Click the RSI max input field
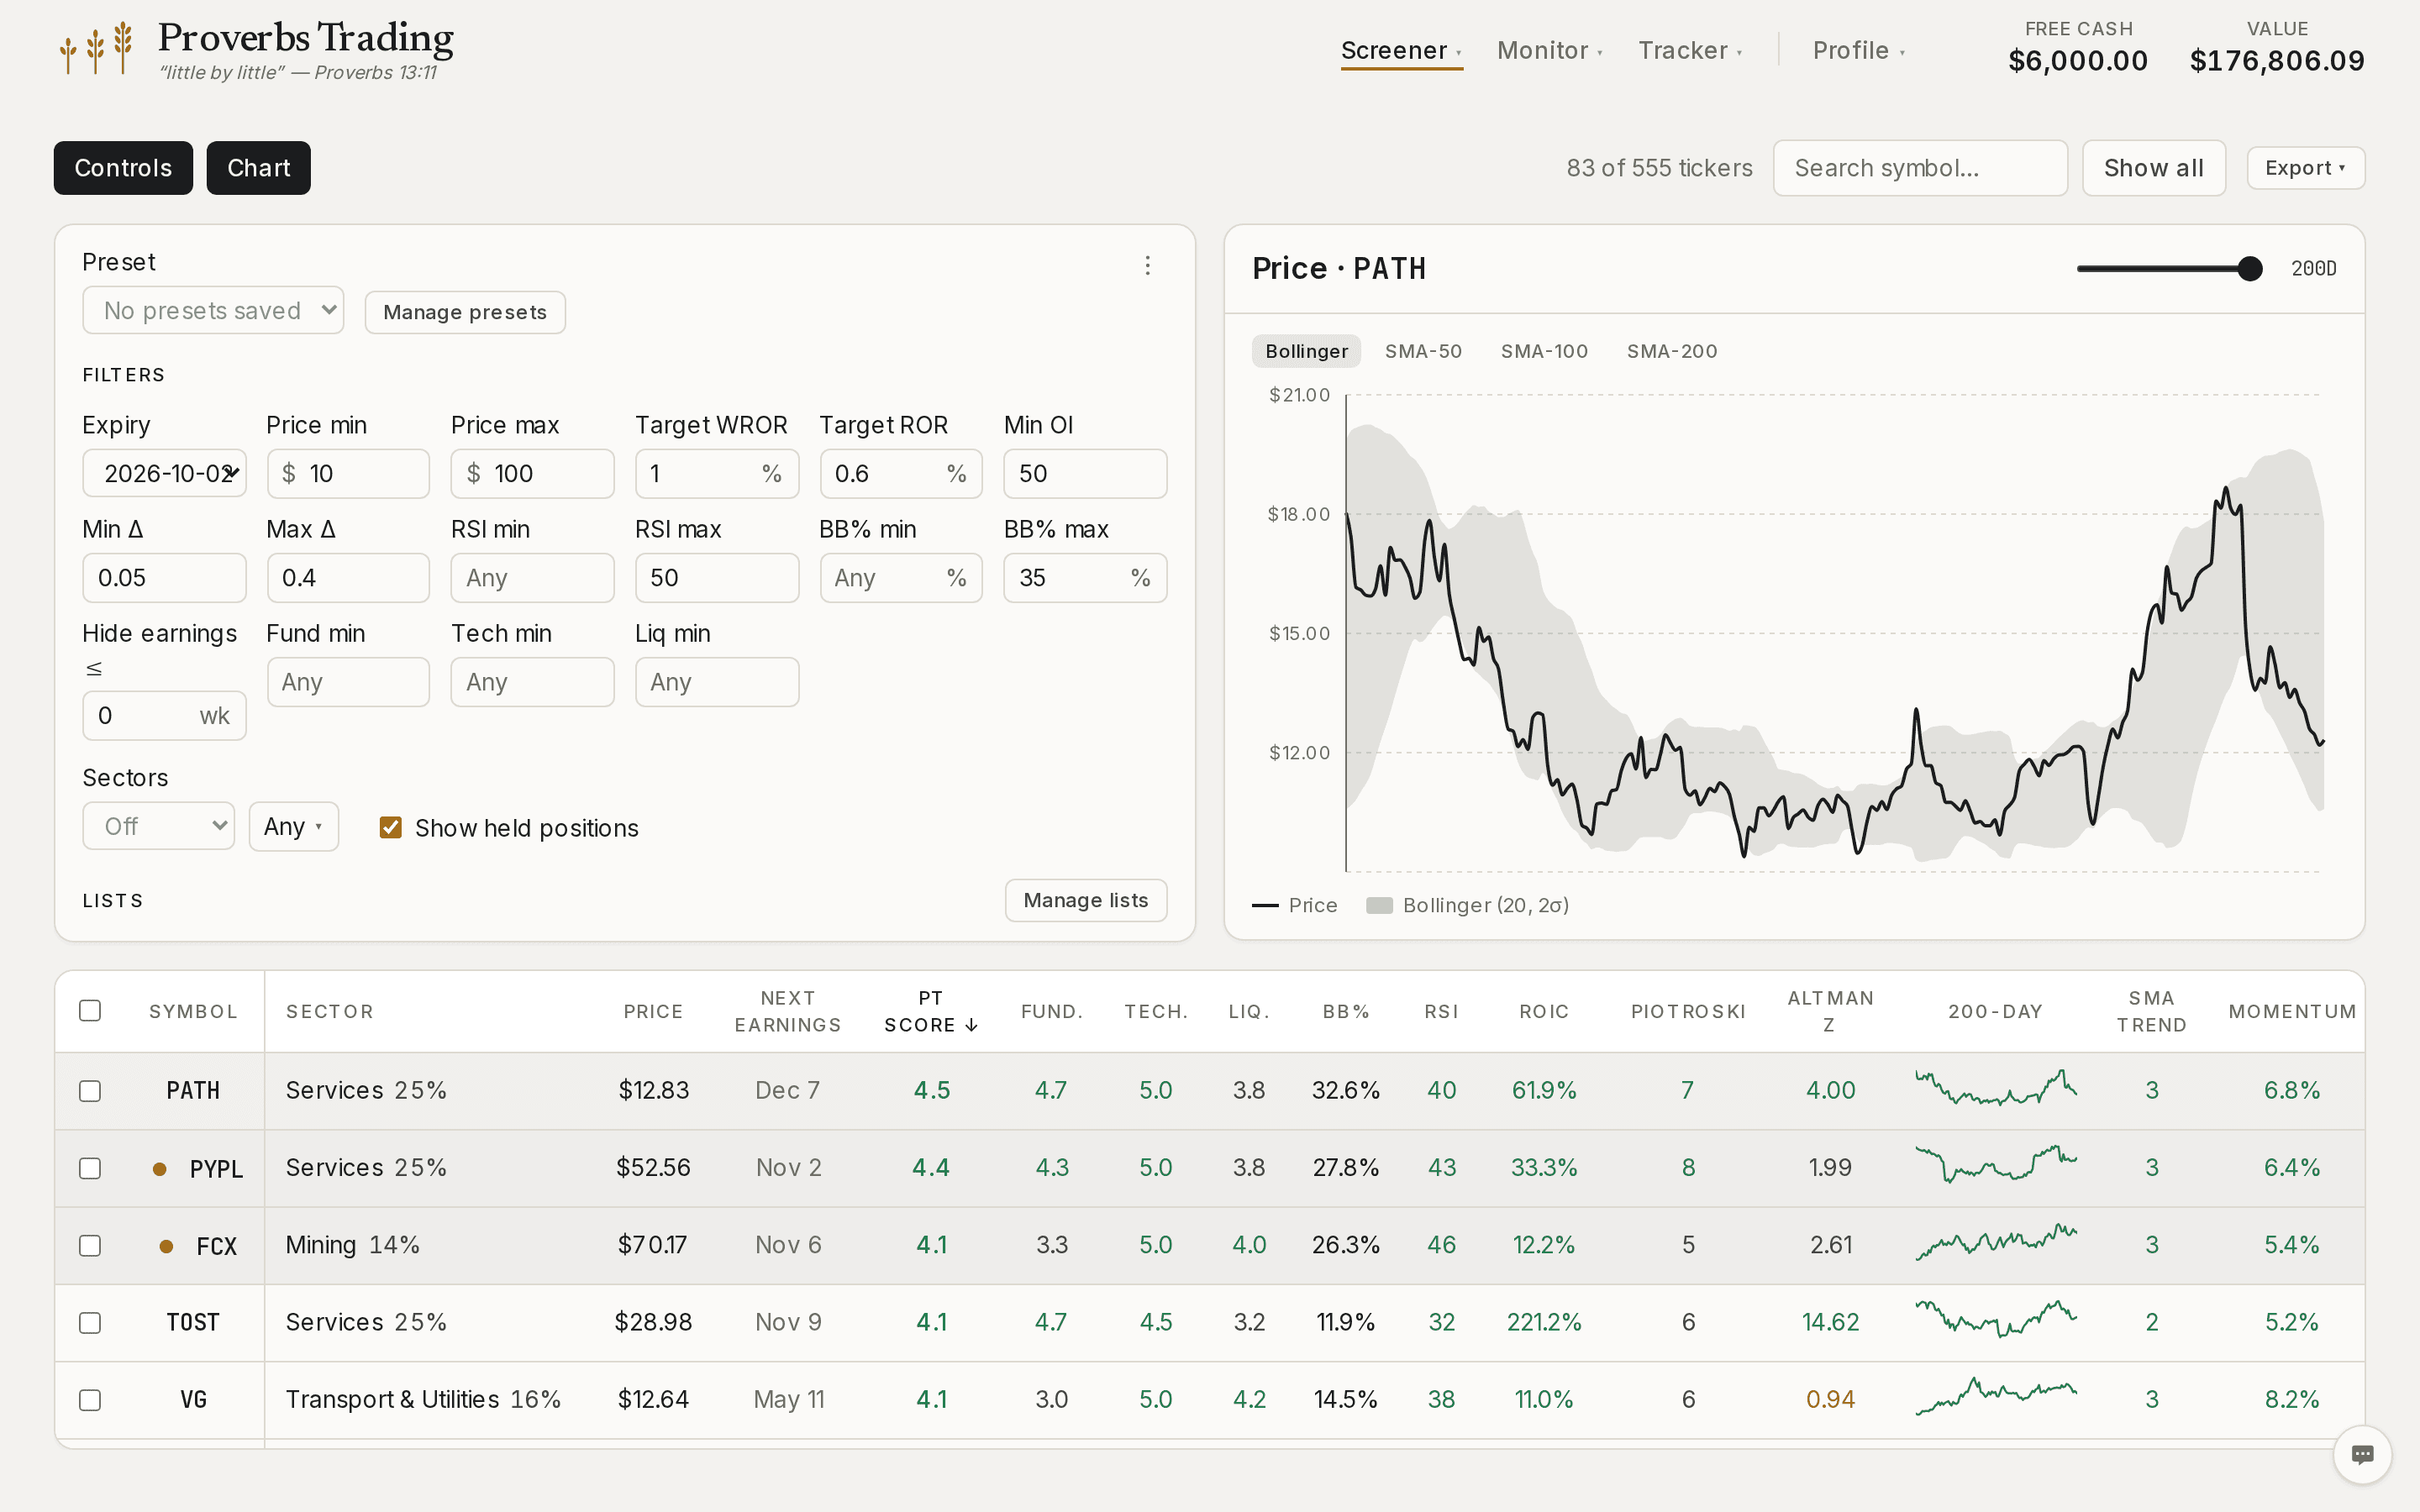Image resolution: width=2420 pixels, height=1512 pixels. (717, 577)
